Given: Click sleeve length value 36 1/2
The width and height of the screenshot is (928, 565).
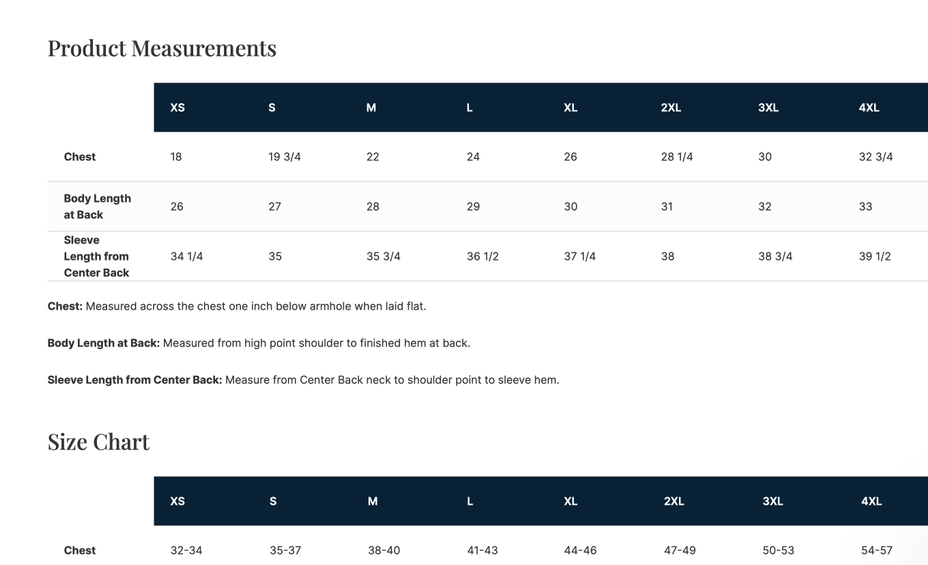Looking at the screenshot, I should point(482,257).
